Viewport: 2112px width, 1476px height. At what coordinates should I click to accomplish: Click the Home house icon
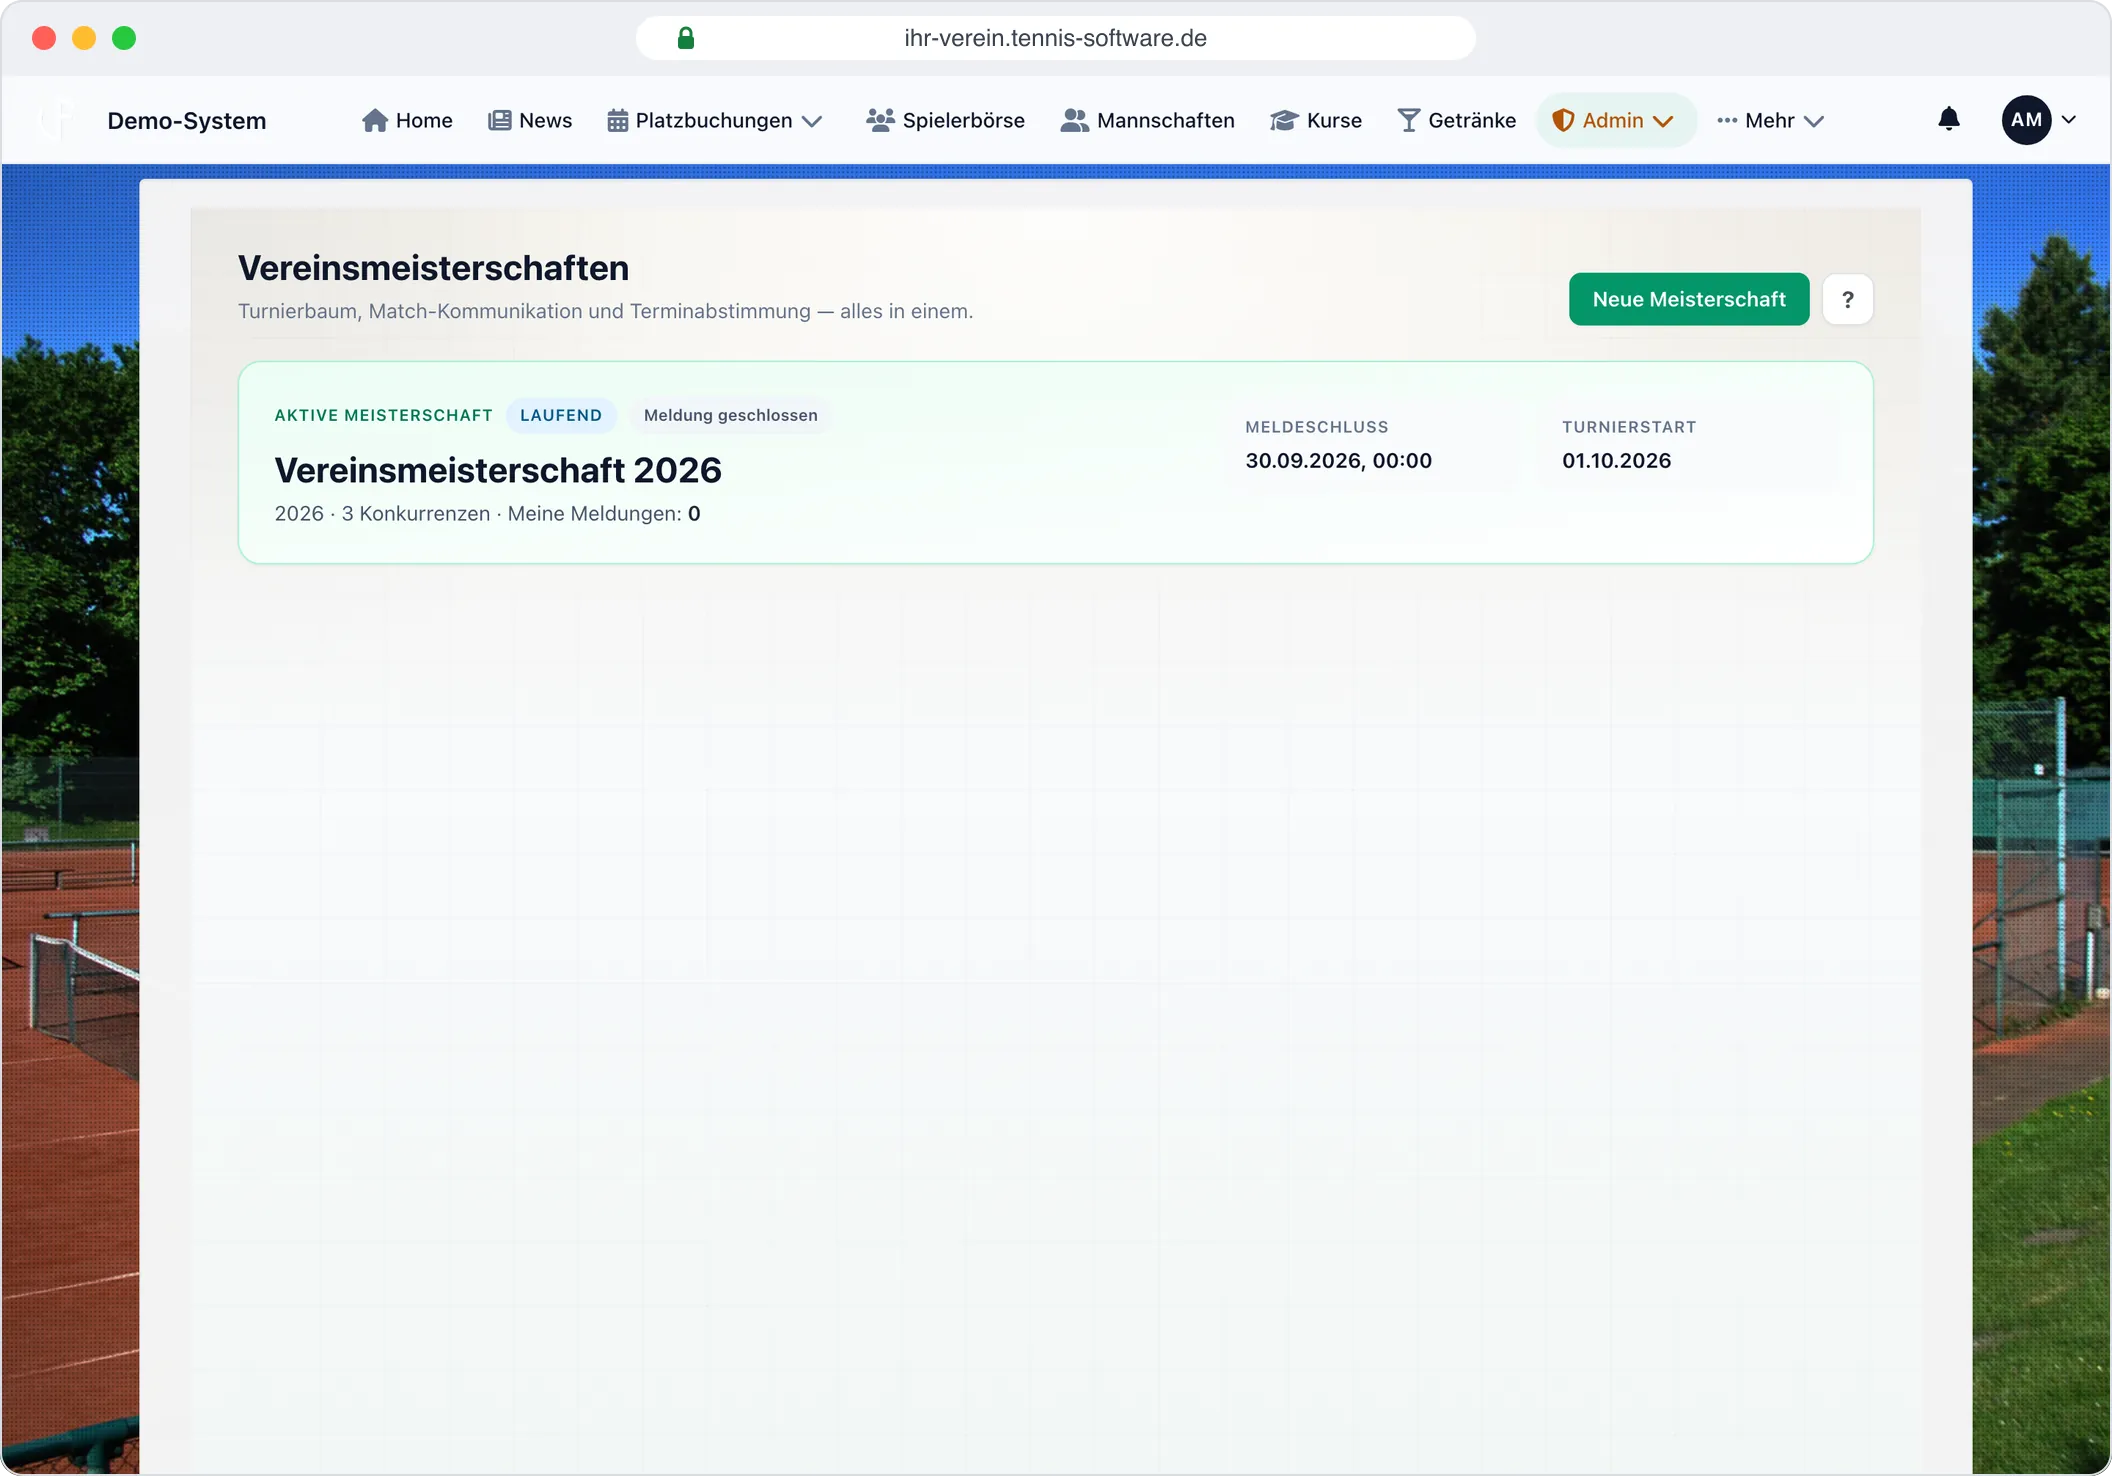(x=375, y=120)
